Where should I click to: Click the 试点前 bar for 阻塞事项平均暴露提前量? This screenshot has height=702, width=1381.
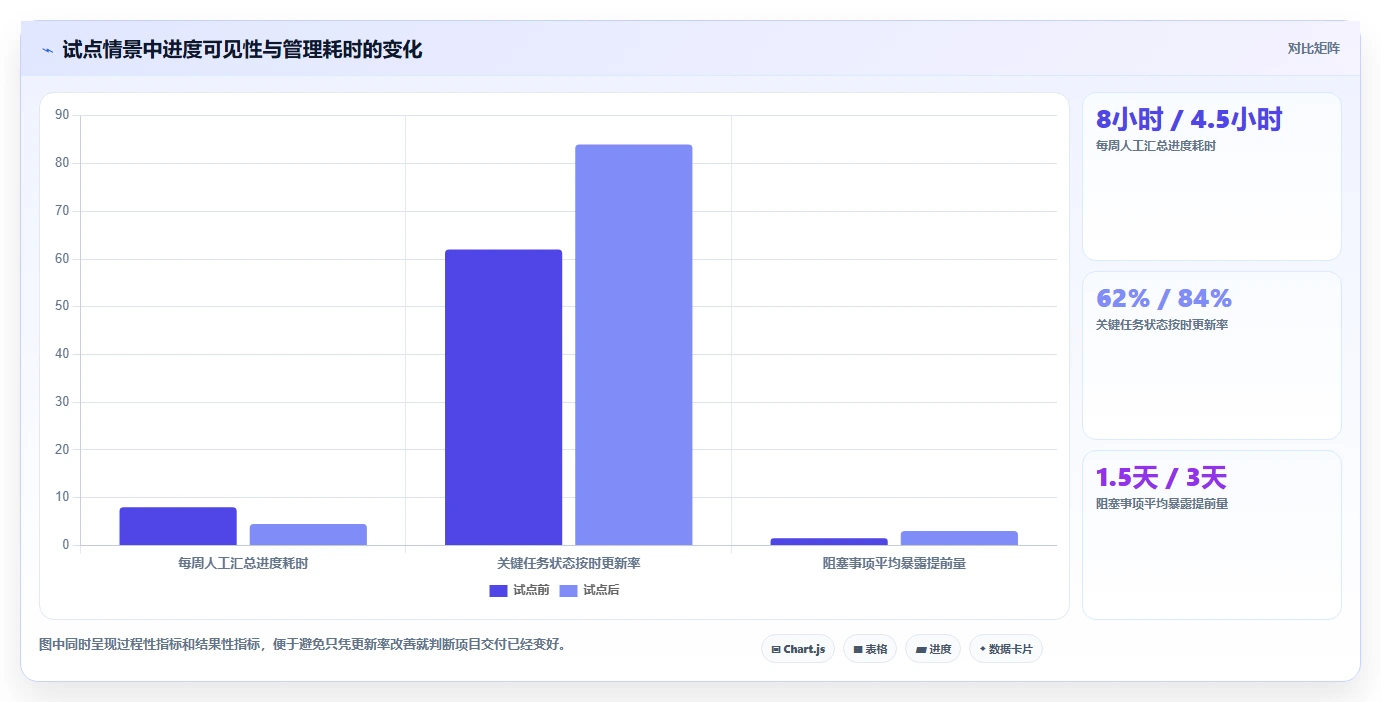pos(829,541)
